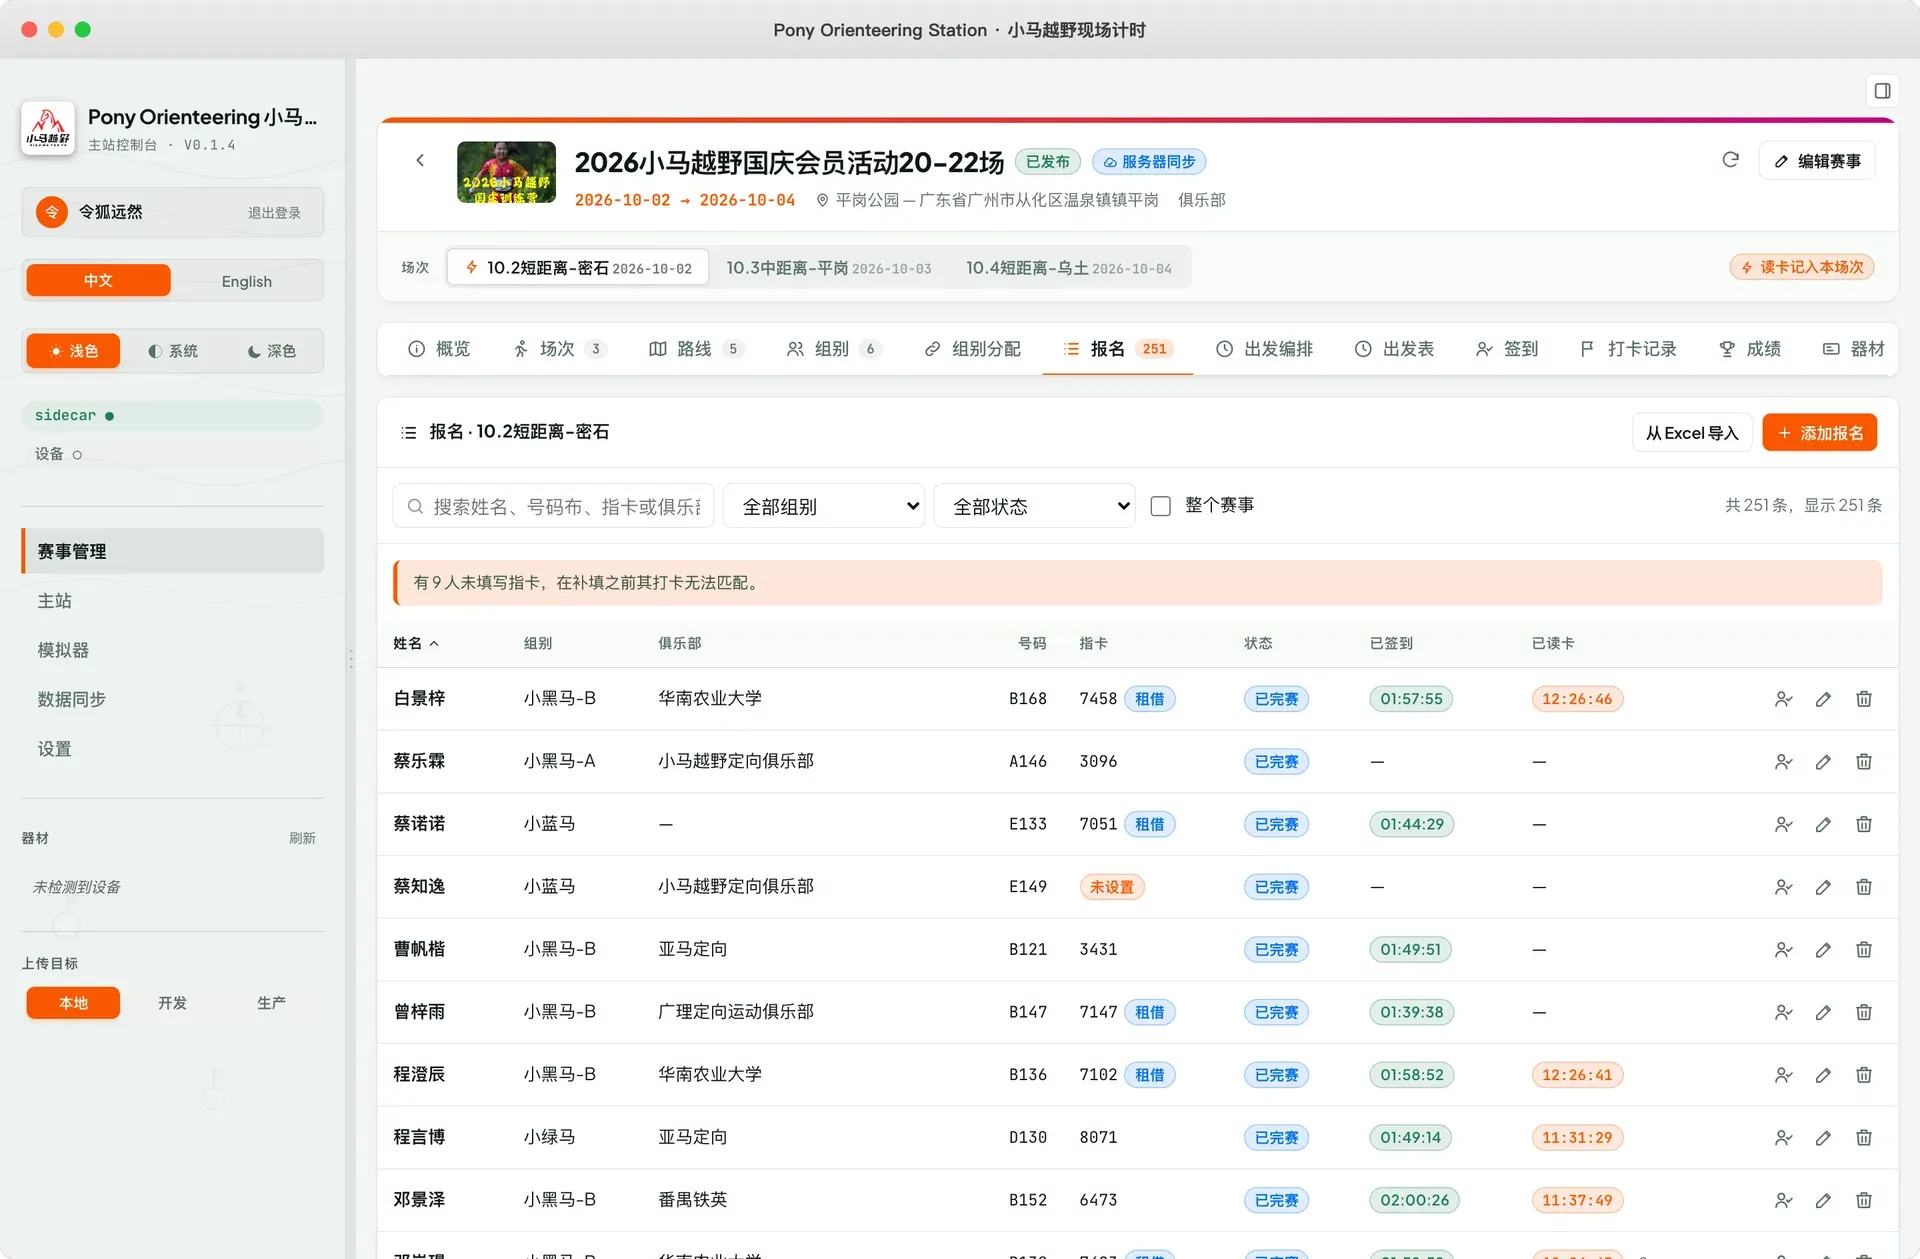Click the check-in icon for 曾梓雨
This screenshot has width=1920, height=1259.
click(1783, 1013)
